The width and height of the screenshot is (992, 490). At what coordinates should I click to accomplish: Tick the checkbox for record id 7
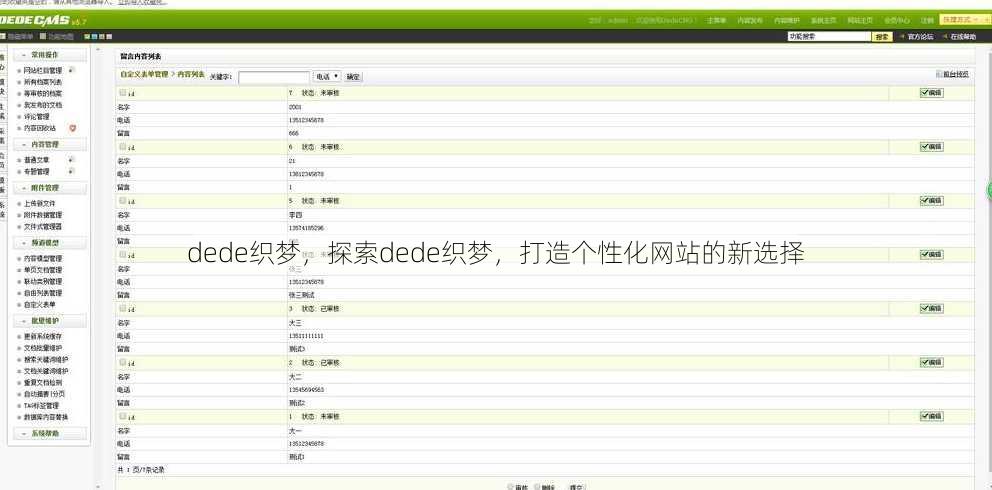pos(123,92)
